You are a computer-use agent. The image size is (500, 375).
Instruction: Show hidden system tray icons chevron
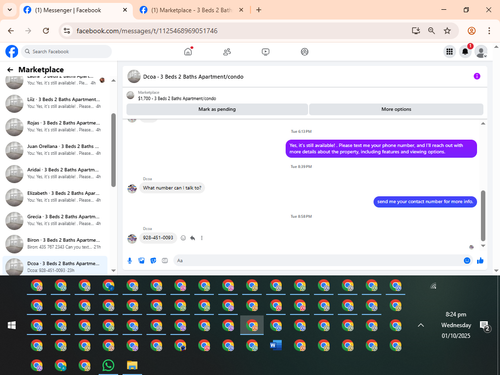click(x=421, y=325)
